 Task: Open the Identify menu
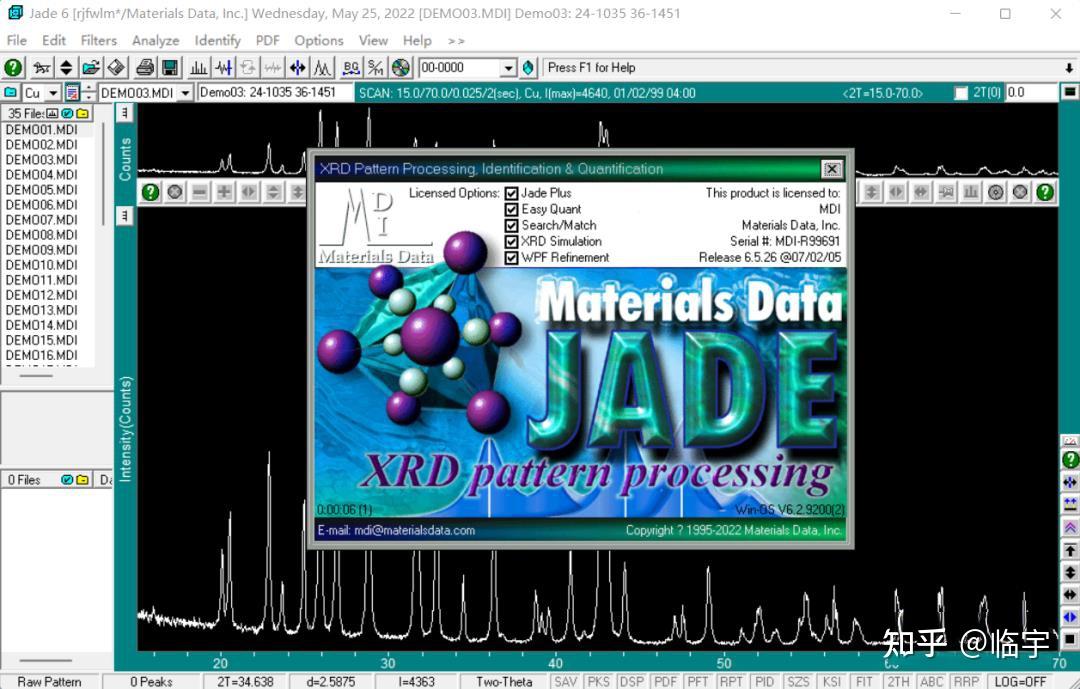[217, 41]
